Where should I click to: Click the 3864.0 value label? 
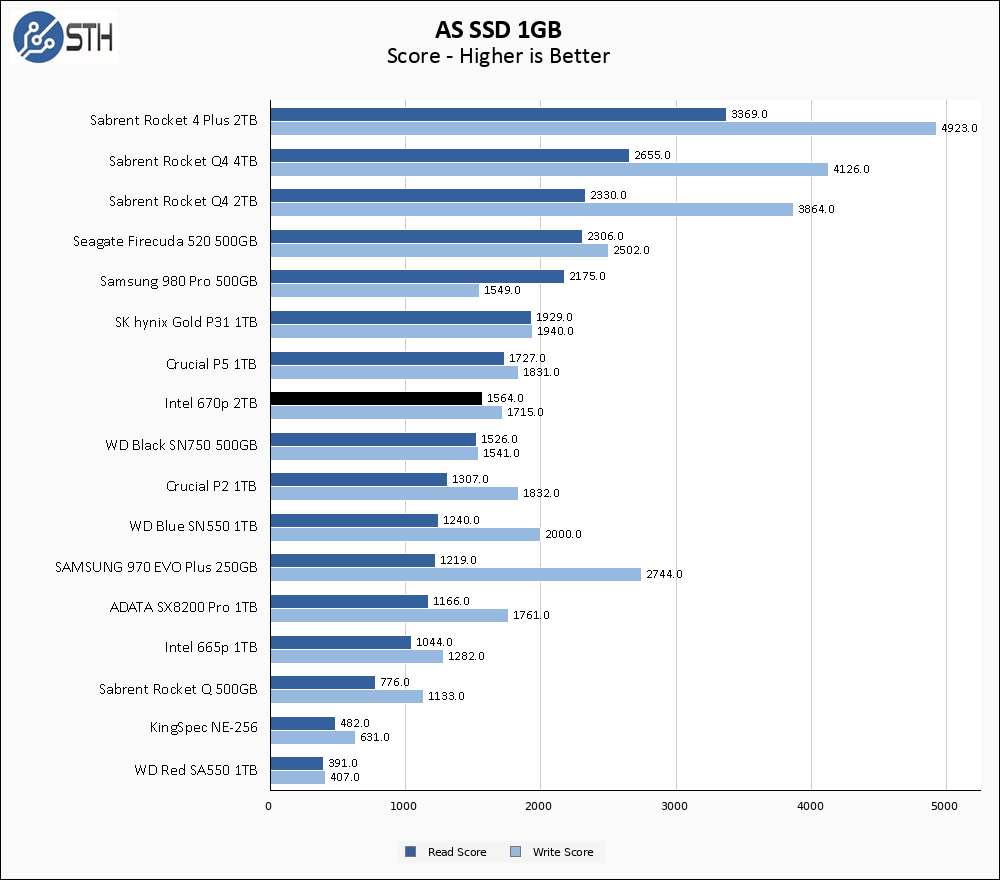[816, 209]
